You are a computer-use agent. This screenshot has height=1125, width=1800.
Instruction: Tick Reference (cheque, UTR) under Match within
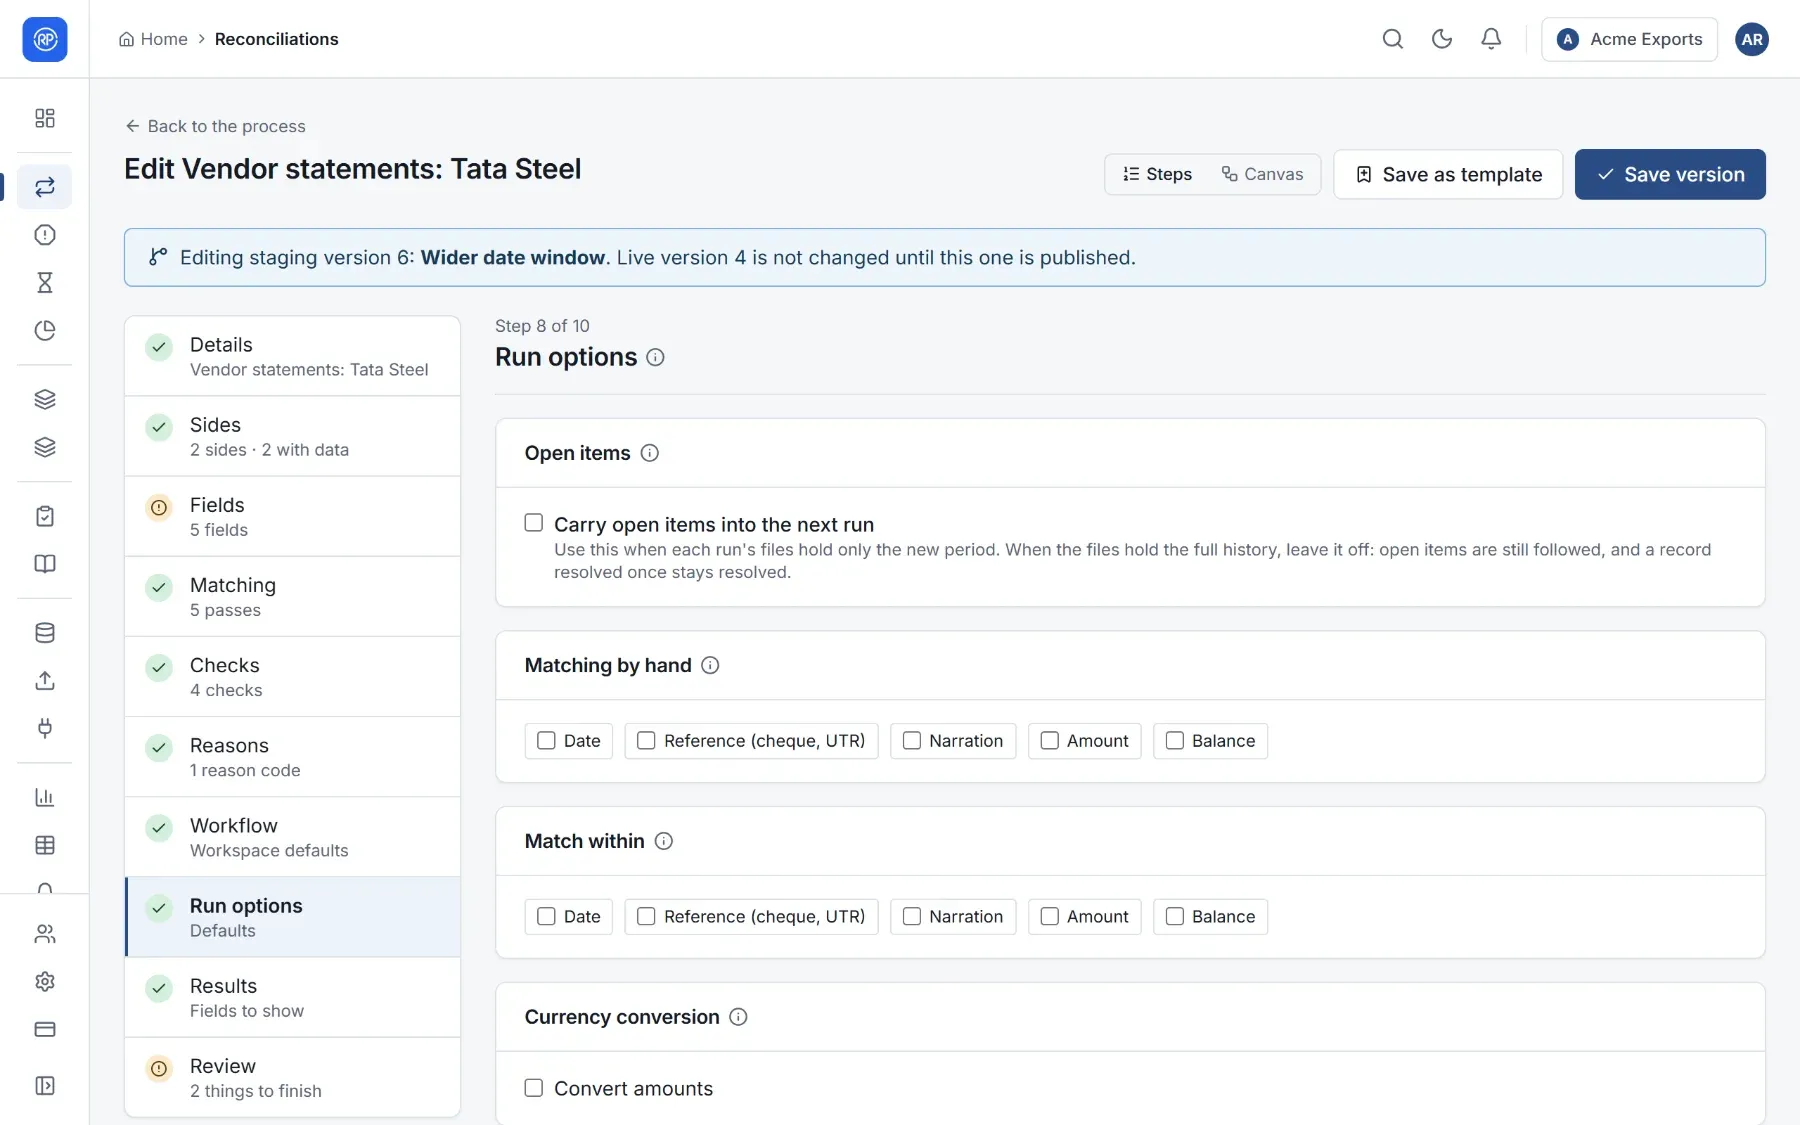647,917
